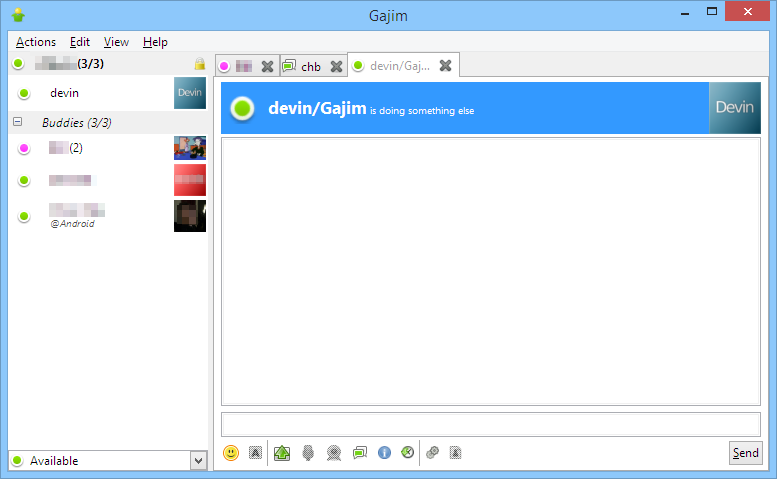Screen dimensions: 777x479
Task: Click the cartoon avatar of buddy (2)
Action: [190, 148]
